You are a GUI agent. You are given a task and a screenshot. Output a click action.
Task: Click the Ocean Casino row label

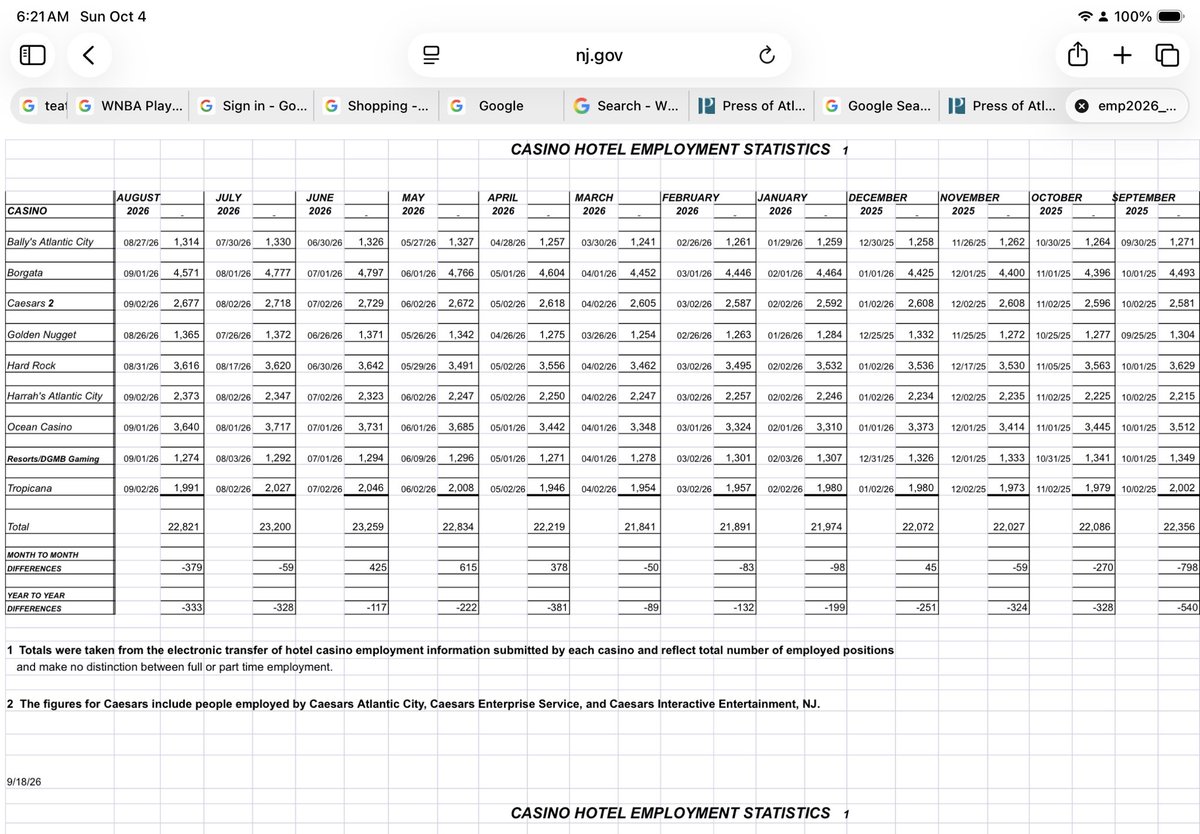40,427
